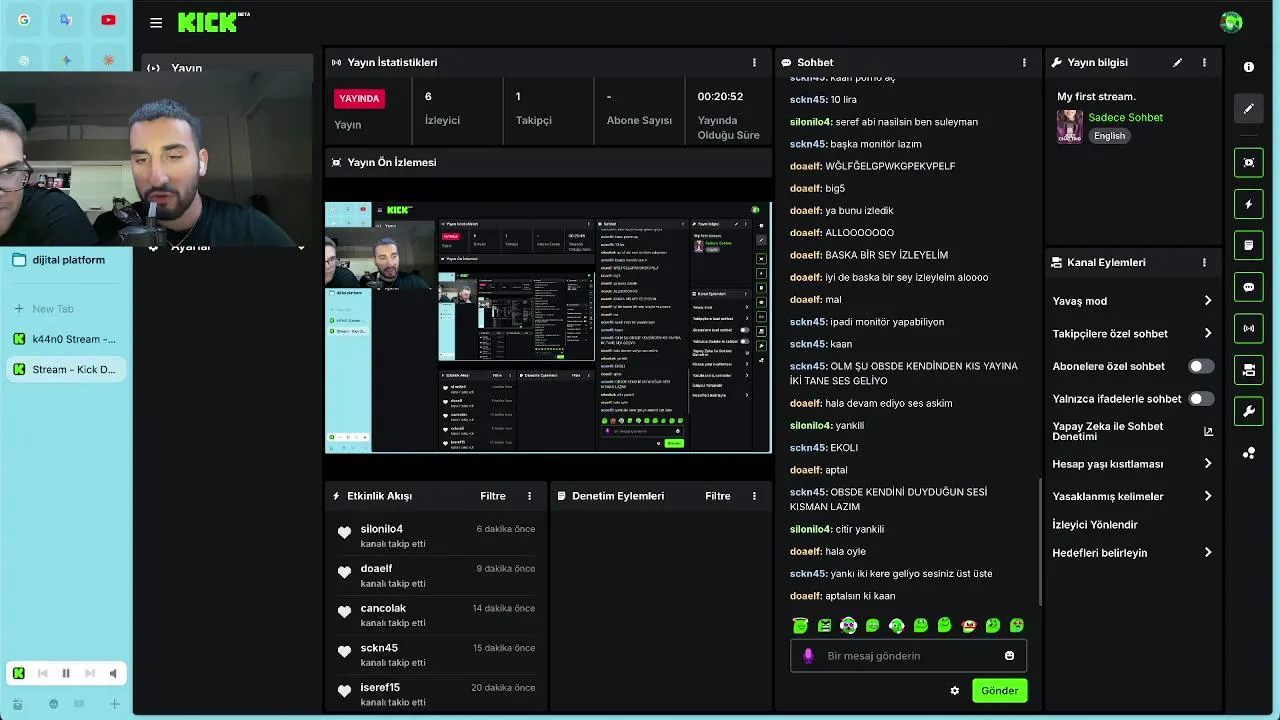The width and height of the screenshot is (1280, 720).
Task: Pause media in browser mini player
Action: tap(66, 674)
